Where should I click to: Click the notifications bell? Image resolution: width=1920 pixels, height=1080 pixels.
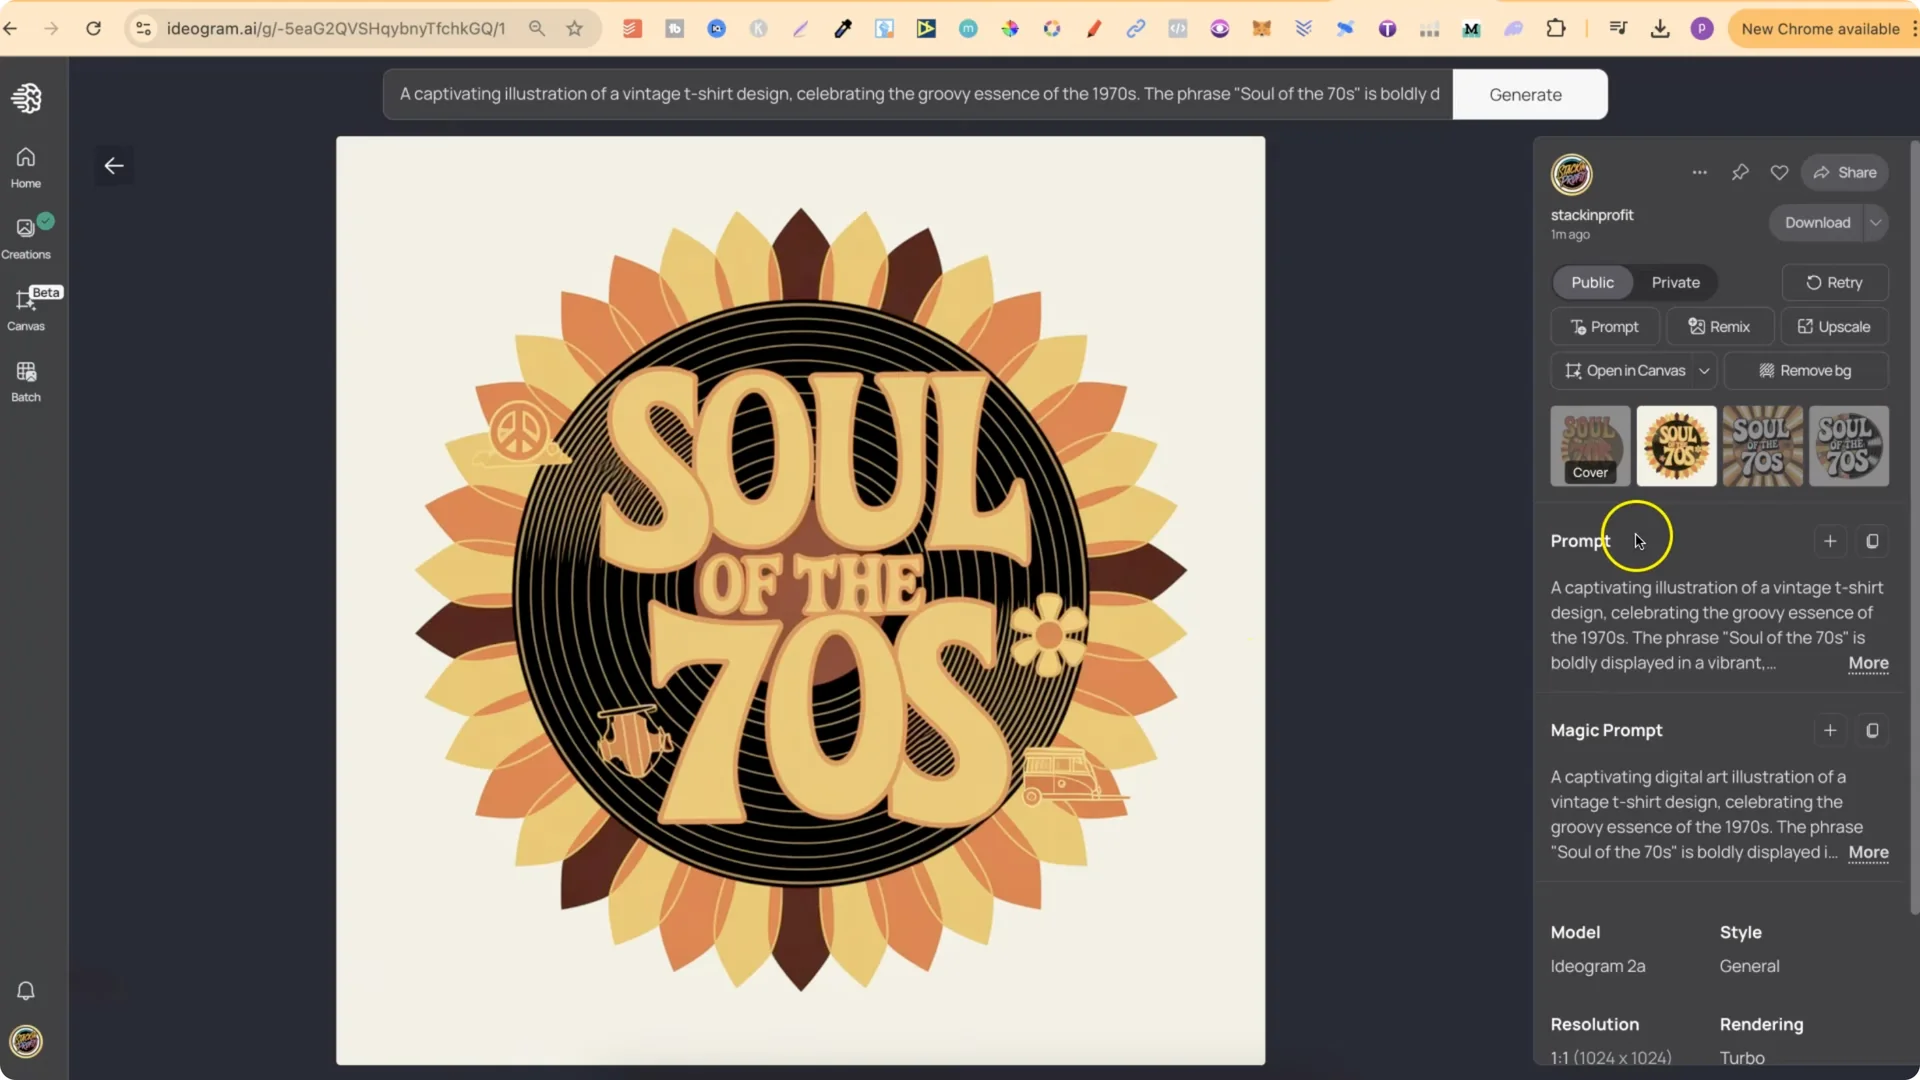click(25, 990)
